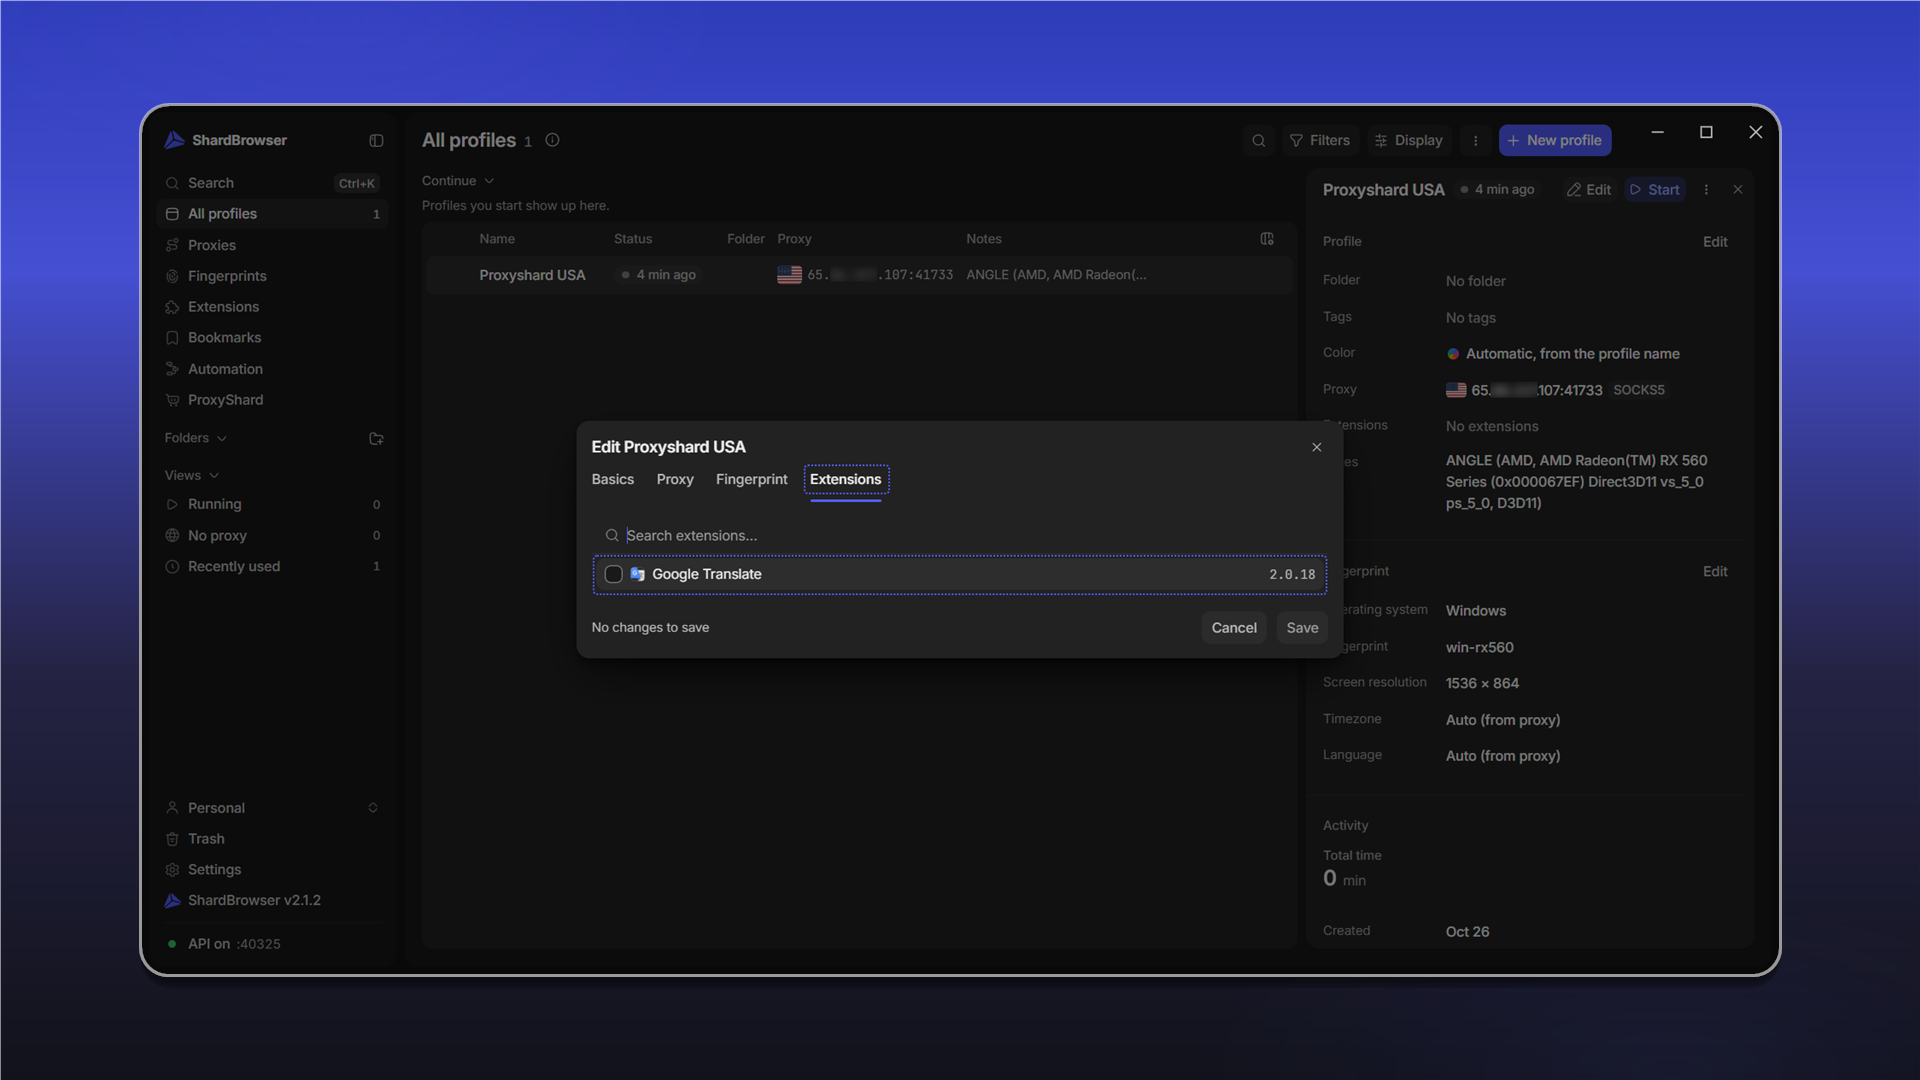1920x1080 pixels.
Task: Close the Proxyshard USA details panel
Action: [x=1738, y=190]
